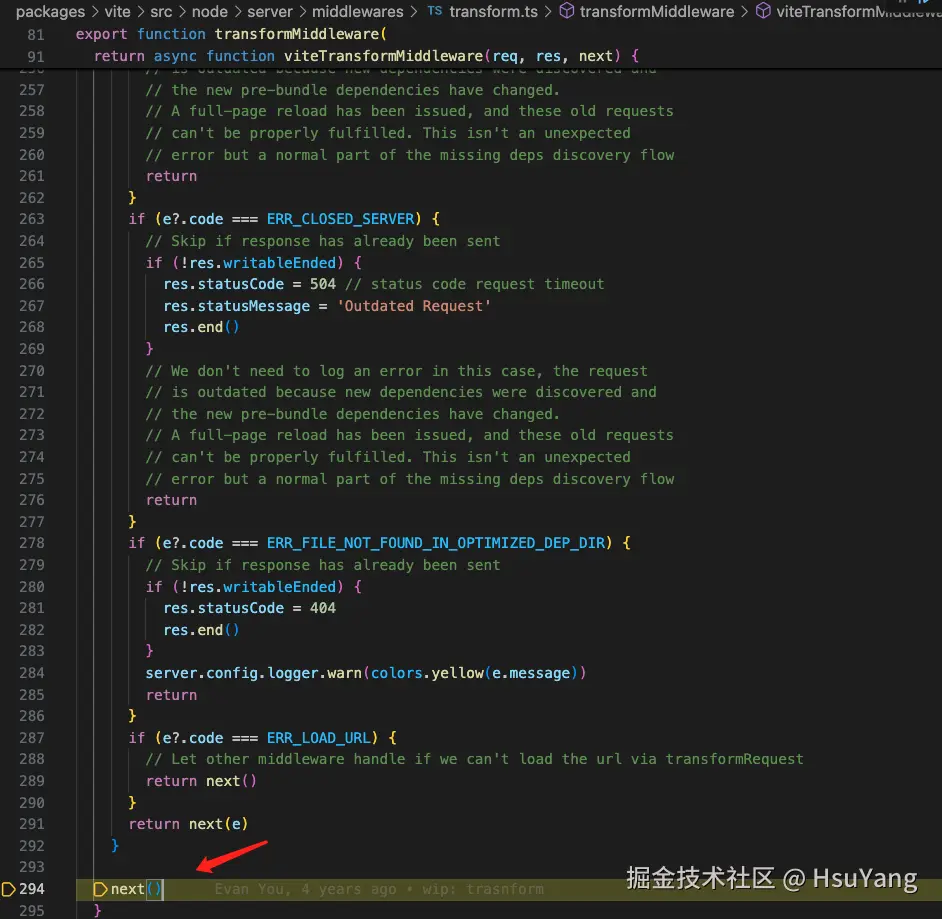
Task: Click the cube icon beside viteTransformMiddleware breadcrumb
Action: tap(763, 11)
